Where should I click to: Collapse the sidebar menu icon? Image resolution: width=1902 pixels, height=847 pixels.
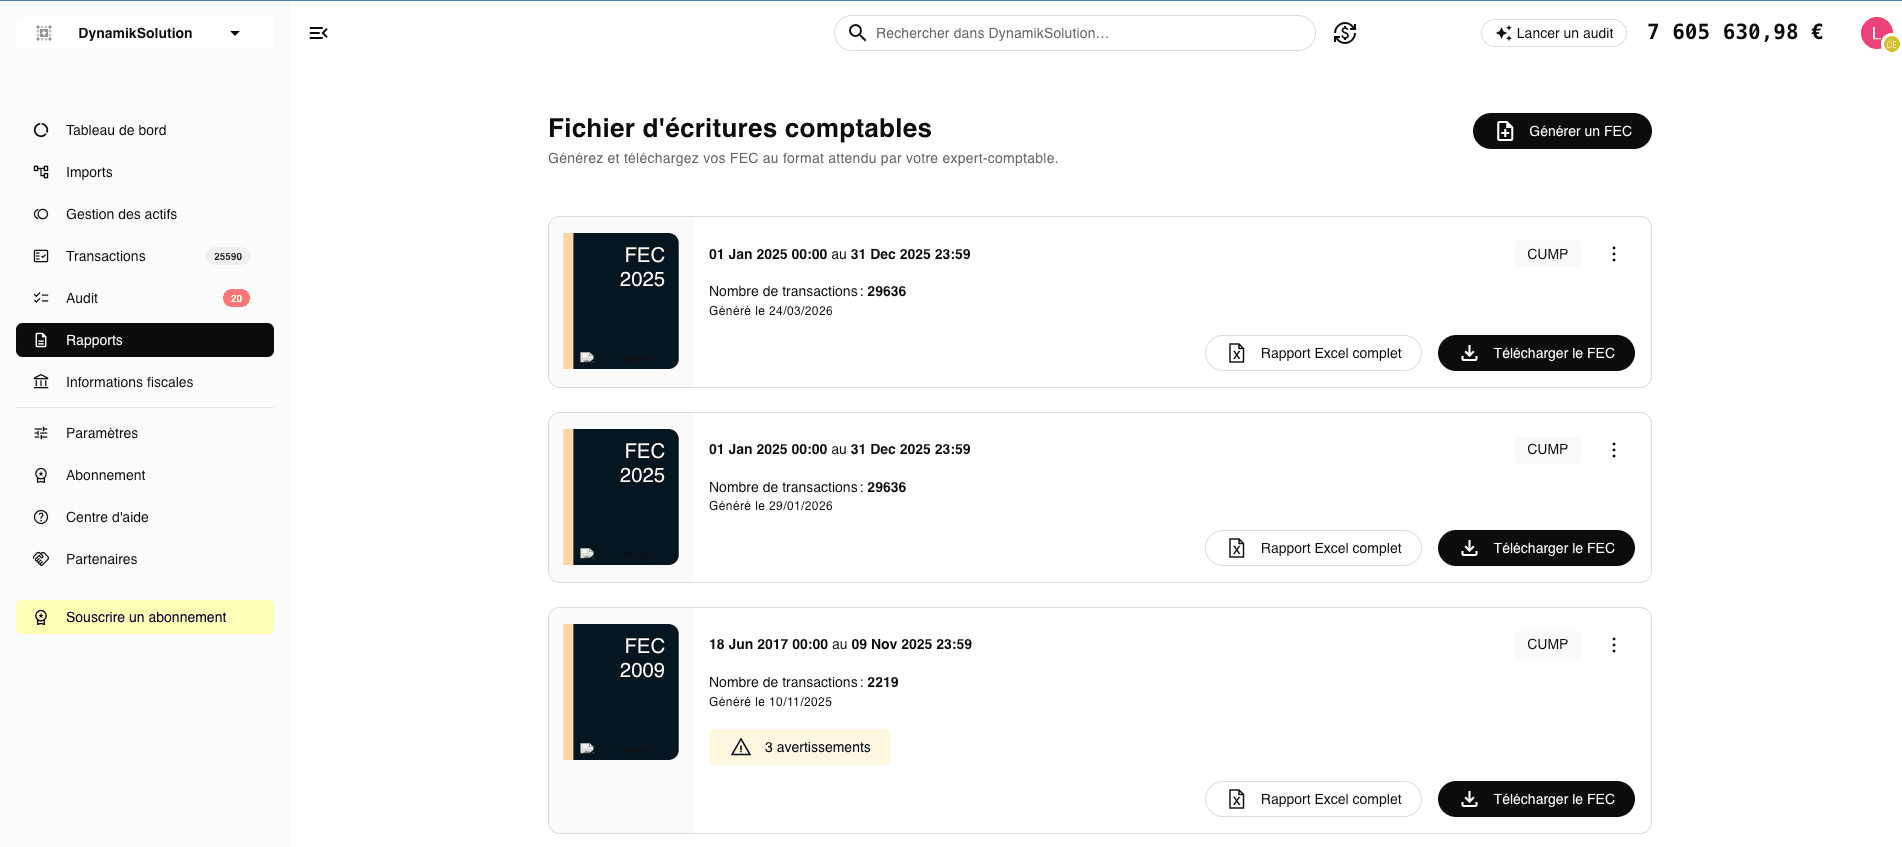point(319,33)
